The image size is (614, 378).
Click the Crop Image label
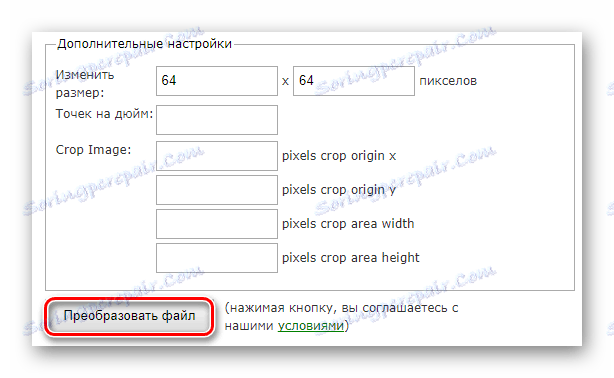click(93, 150)
